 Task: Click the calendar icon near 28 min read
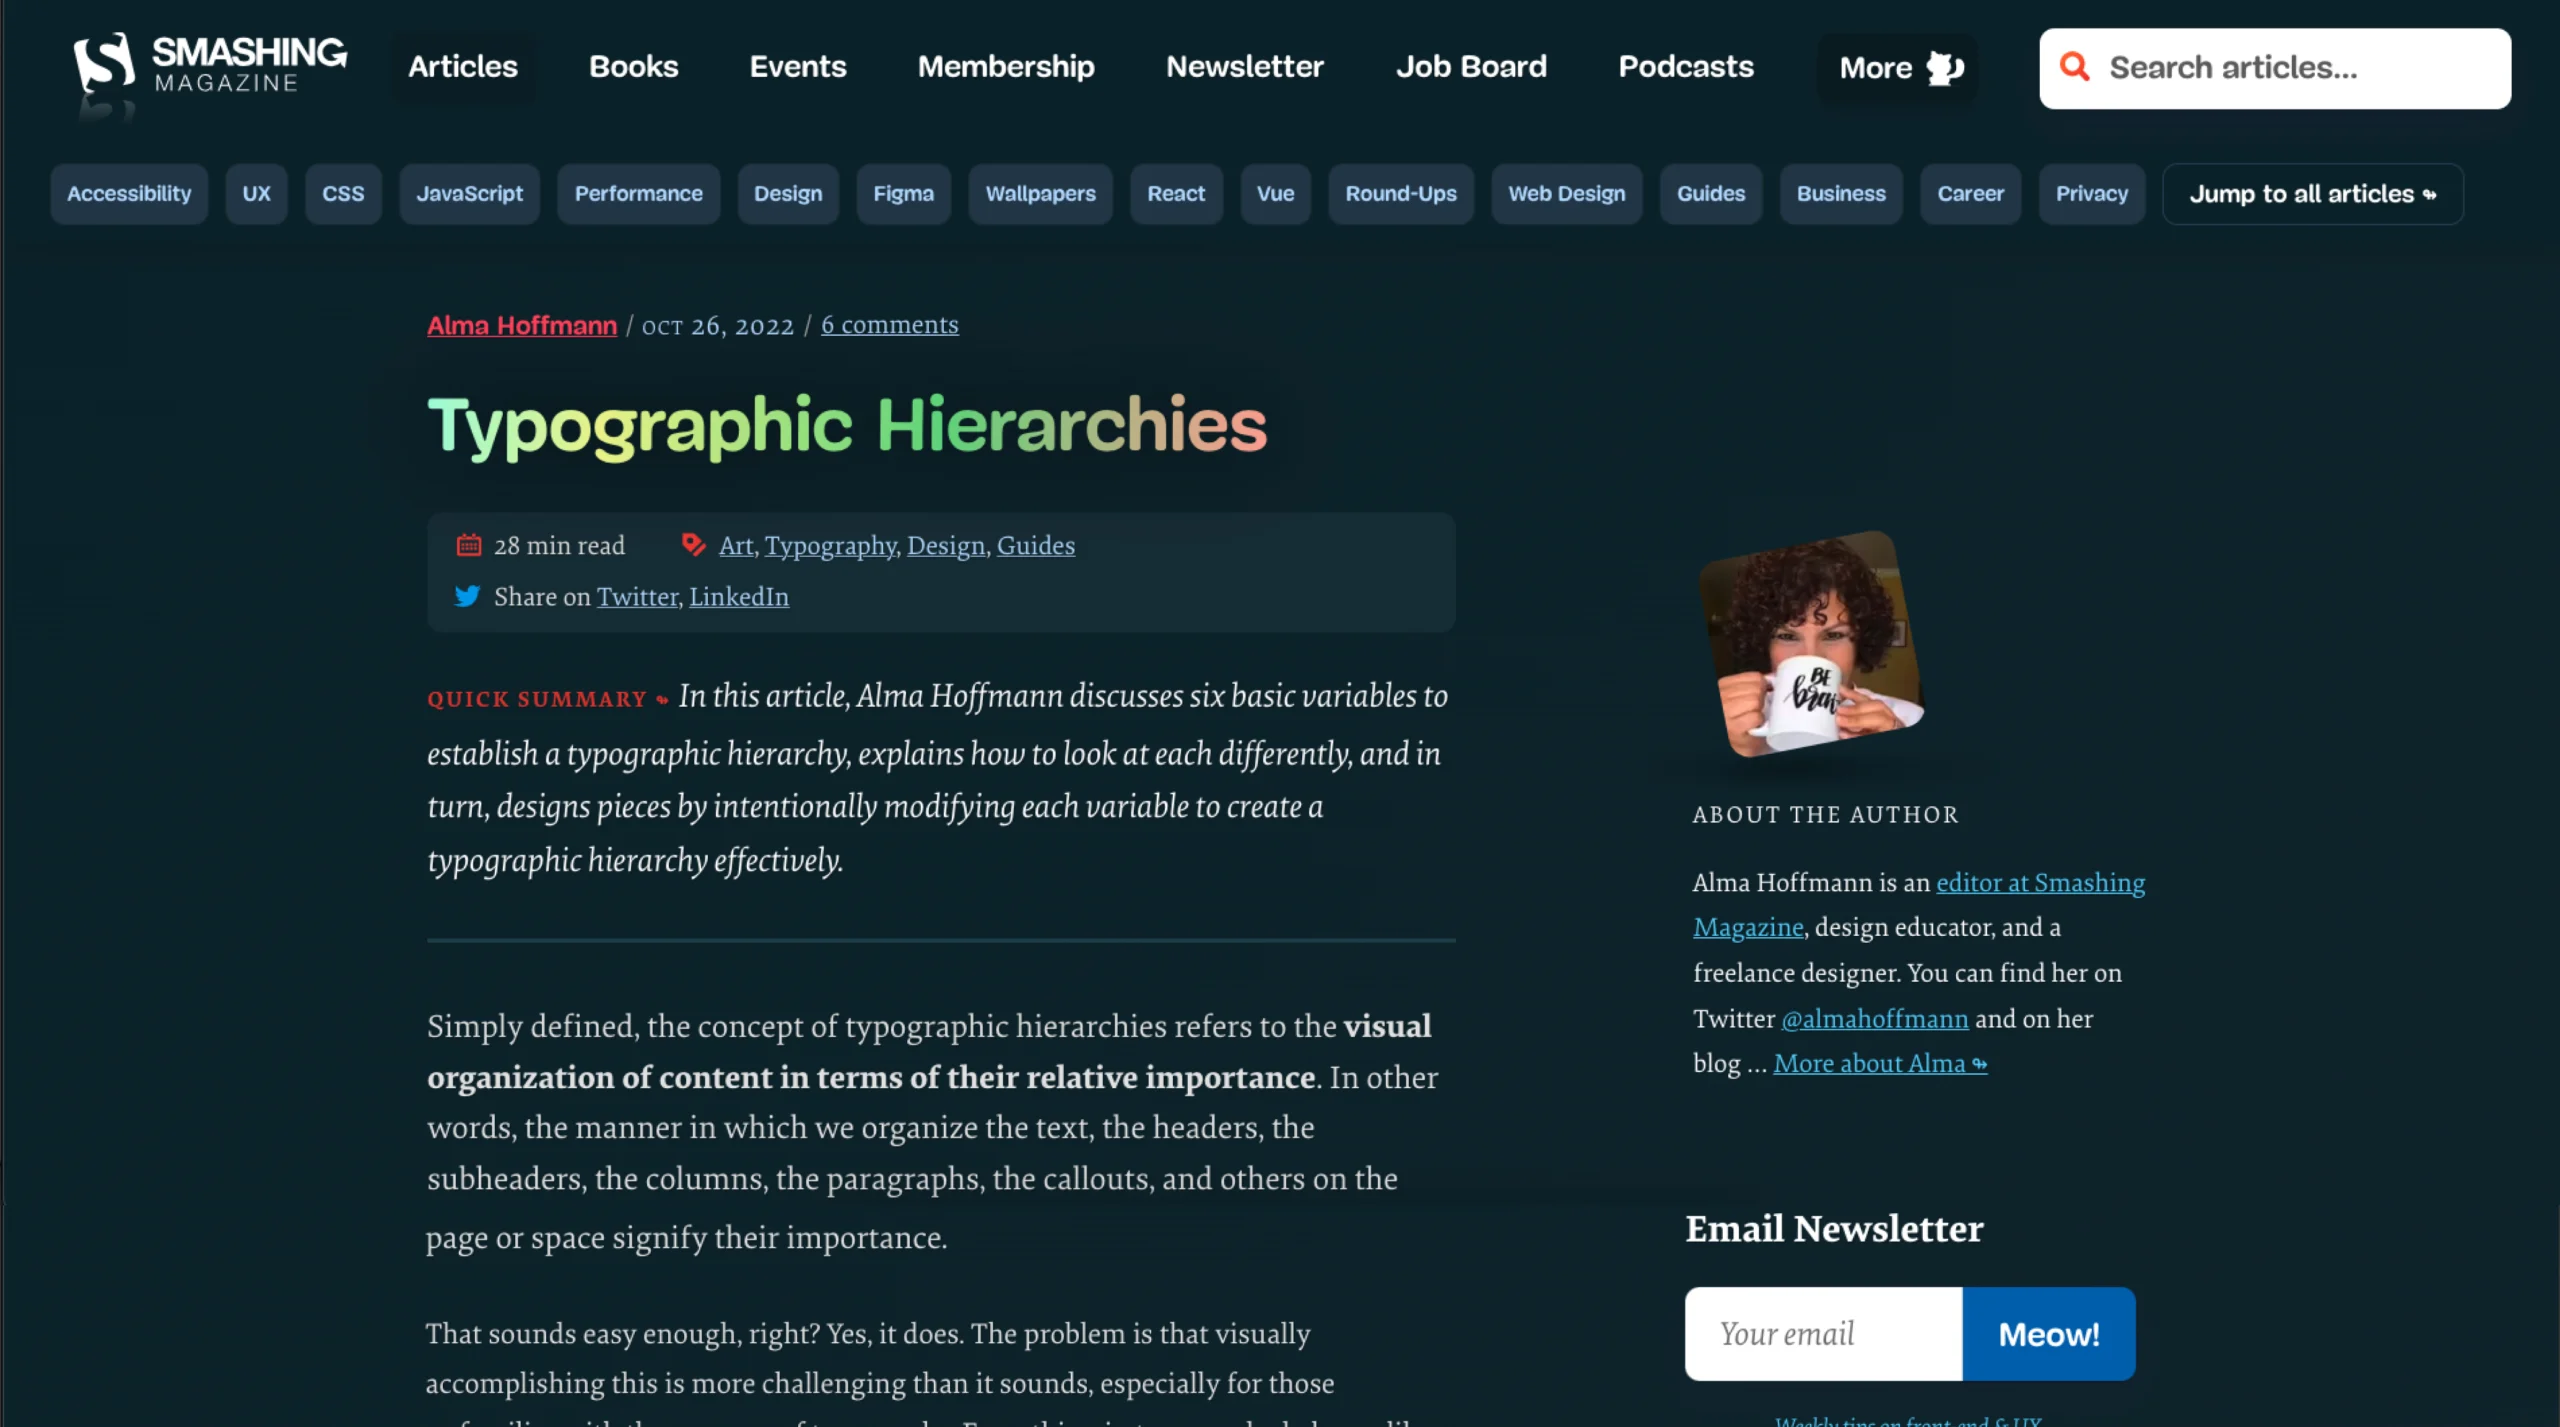tap(468, 545)
